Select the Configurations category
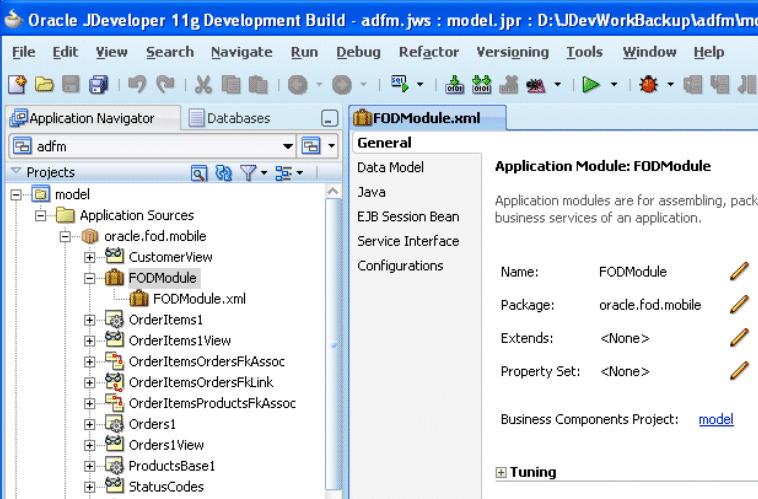 coord(400,265)
